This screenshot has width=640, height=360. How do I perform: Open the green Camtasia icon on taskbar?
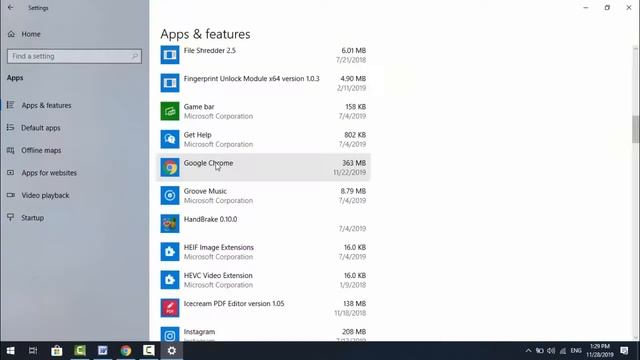pyautogui.click(x=80, y=351)
